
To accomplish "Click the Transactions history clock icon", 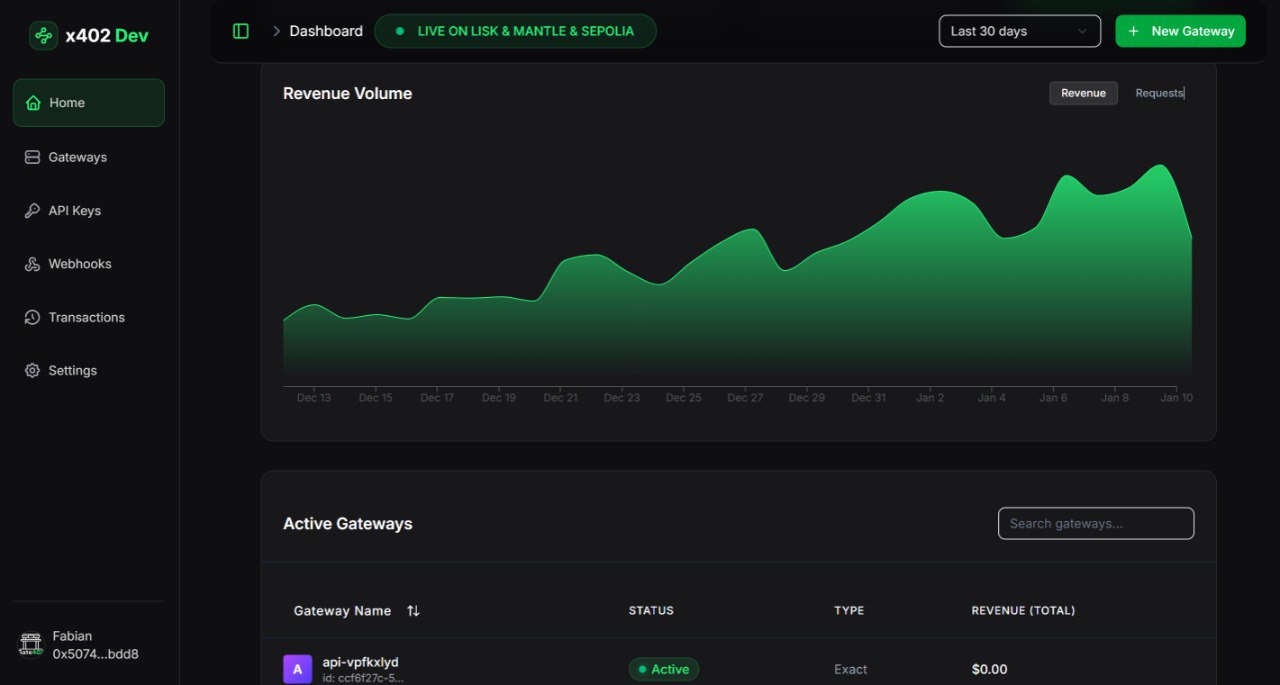I will tap(32, 317).
